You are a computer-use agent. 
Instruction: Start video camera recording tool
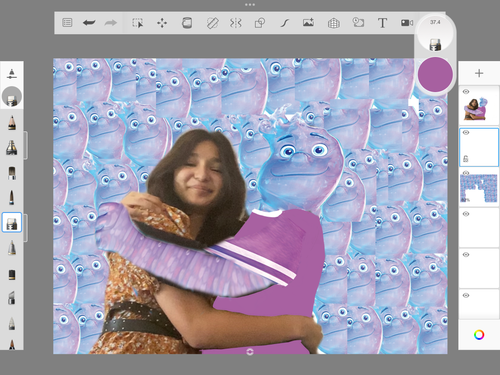pyautogui.click(x=407, y=23)
